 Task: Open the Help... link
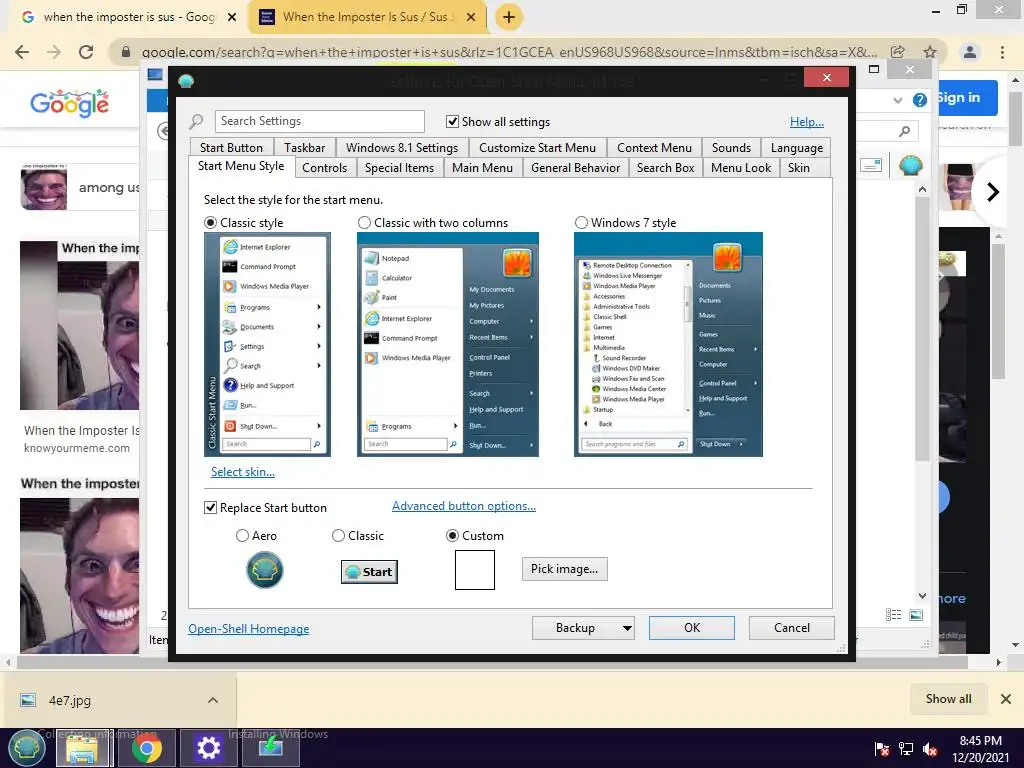[807, 121]
